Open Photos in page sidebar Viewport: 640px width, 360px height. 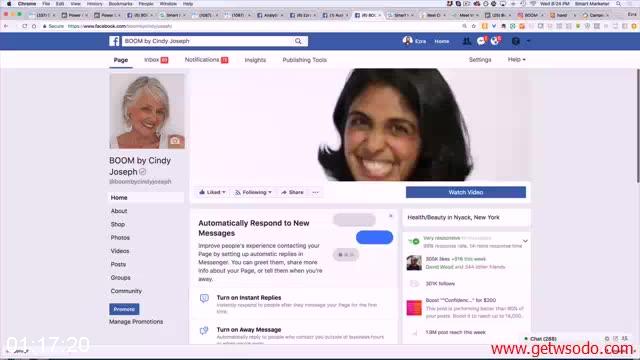click(120, 238)
